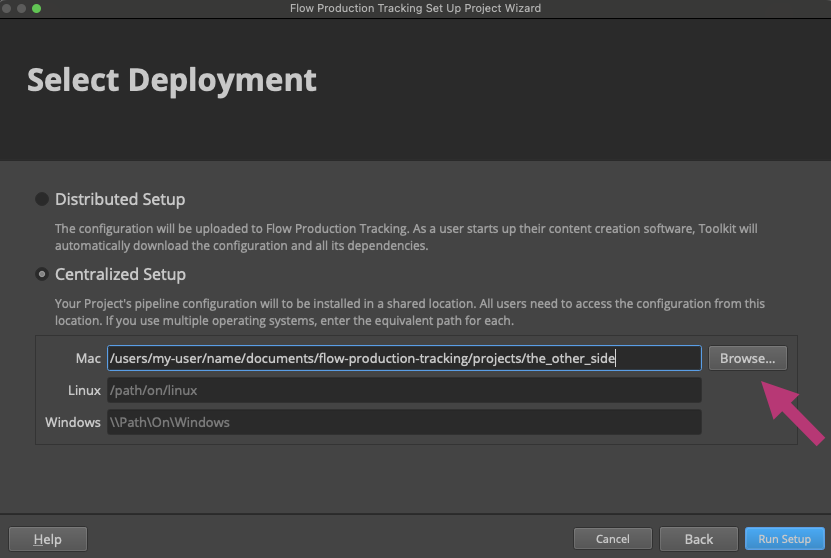Click the Mac field label
The image size is (831, 558).
(x=88, y=358)
